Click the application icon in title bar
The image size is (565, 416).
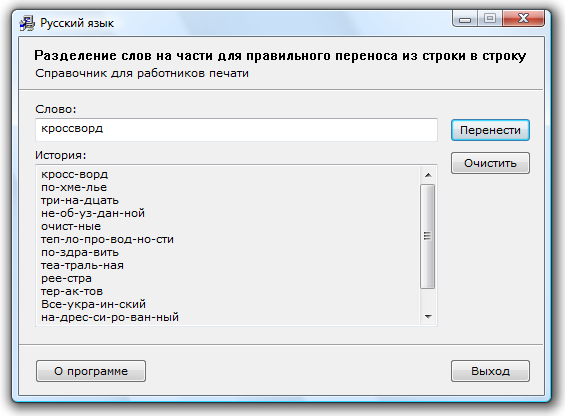click(27, 23)
